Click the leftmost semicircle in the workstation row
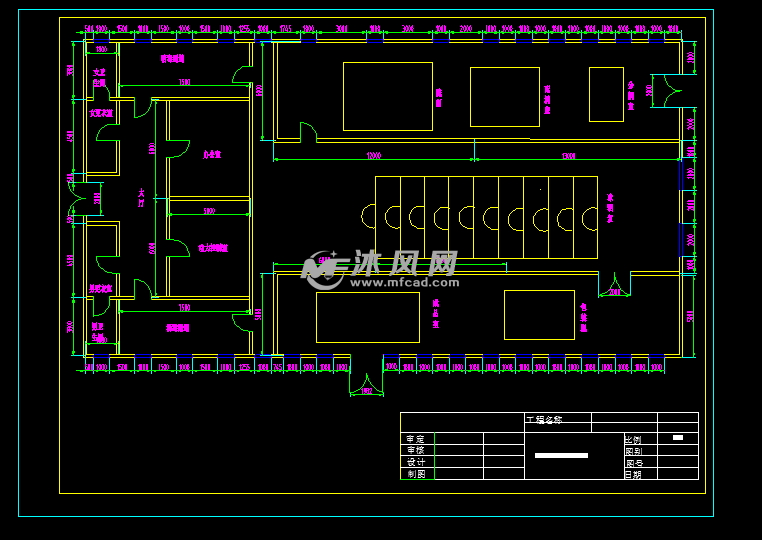 click(368, 216)
